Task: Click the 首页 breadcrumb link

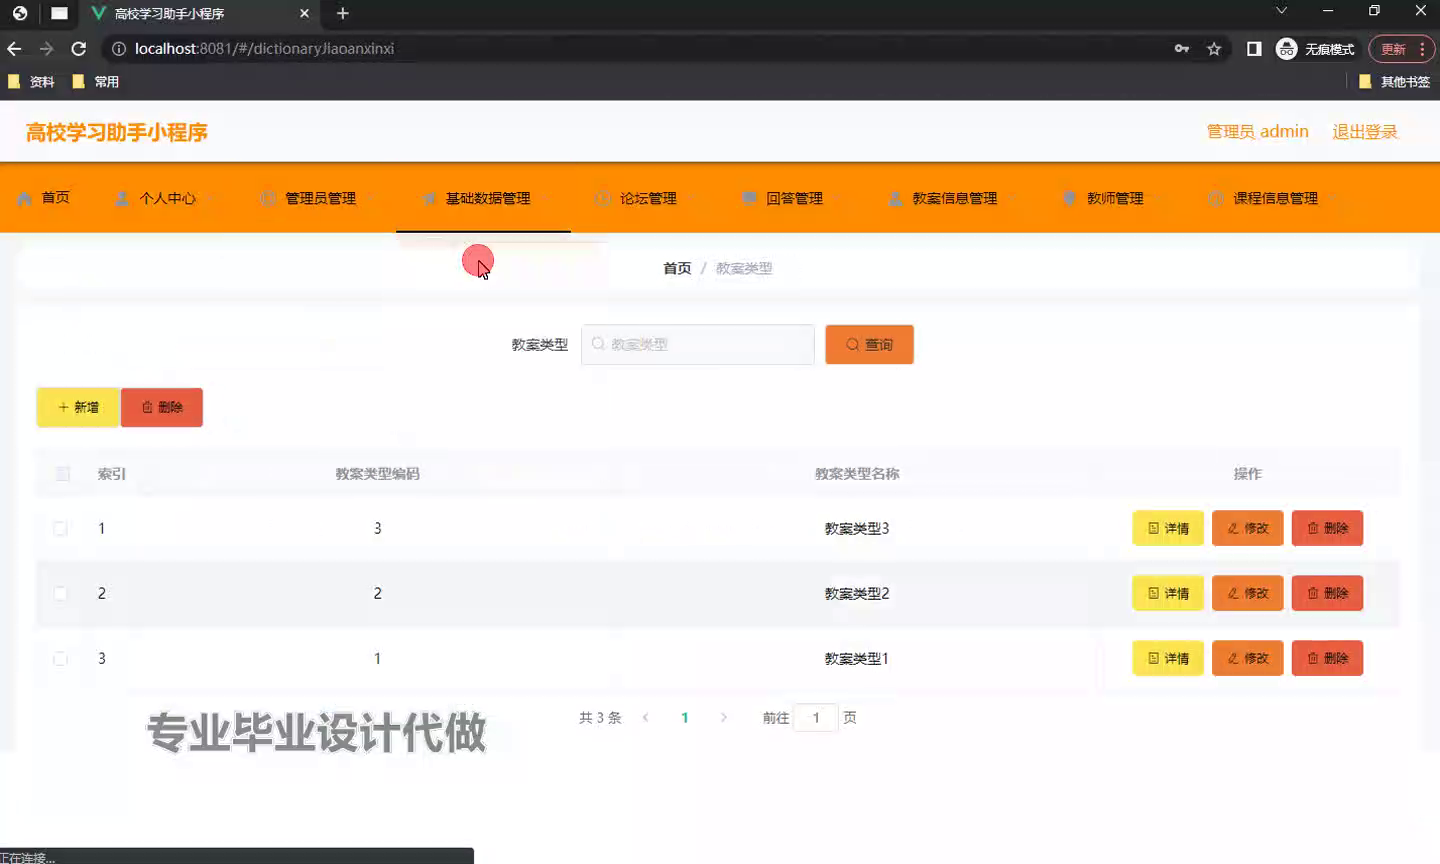Action: (677, 268)
